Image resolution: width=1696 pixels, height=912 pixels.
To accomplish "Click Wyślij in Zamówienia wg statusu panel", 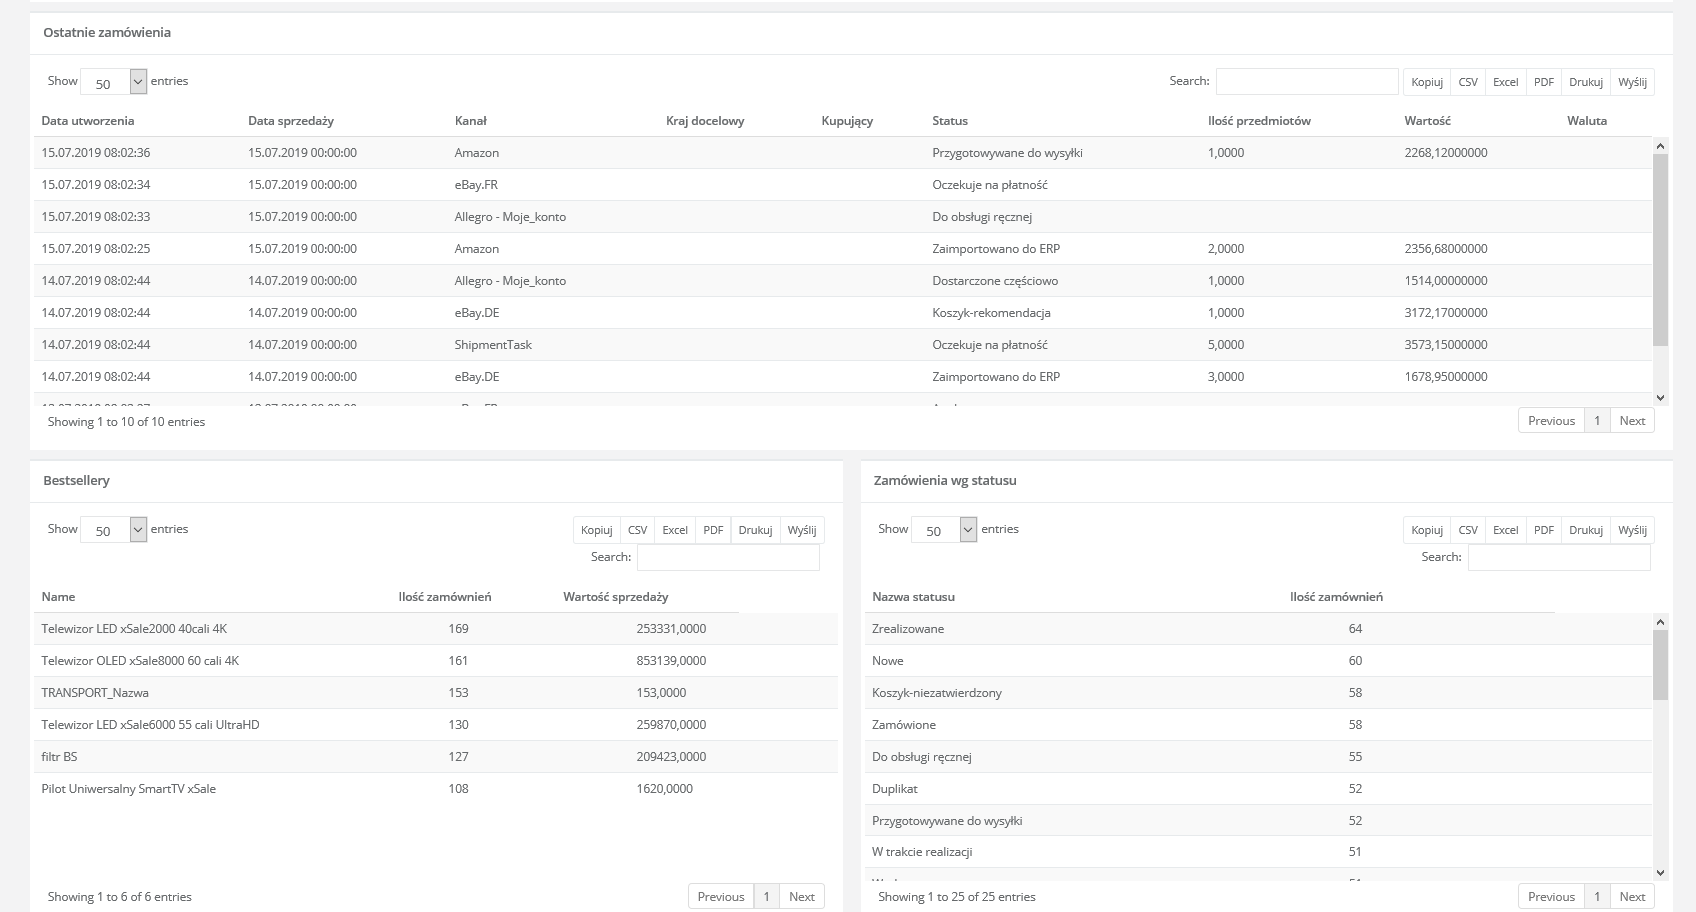I will [1632, 530].
